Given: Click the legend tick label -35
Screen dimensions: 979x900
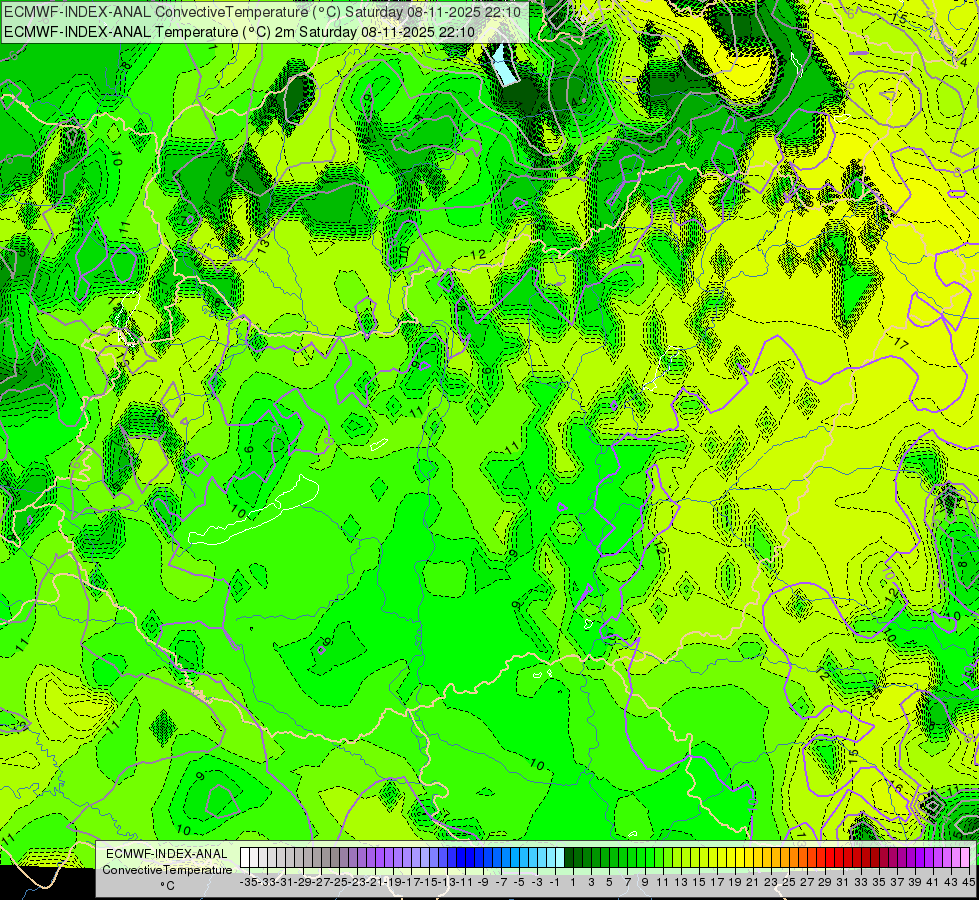Looking at the screenshot, I should (248, 882).
